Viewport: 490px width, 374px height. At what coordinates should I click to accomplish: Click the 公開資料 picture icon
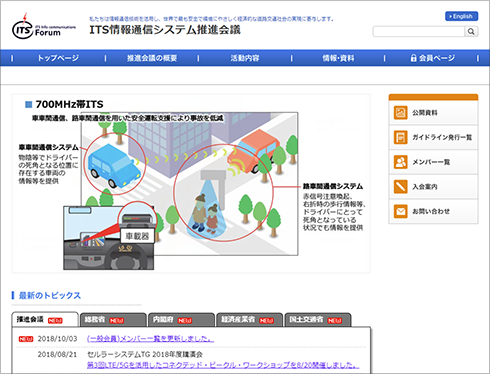[400, 113]
